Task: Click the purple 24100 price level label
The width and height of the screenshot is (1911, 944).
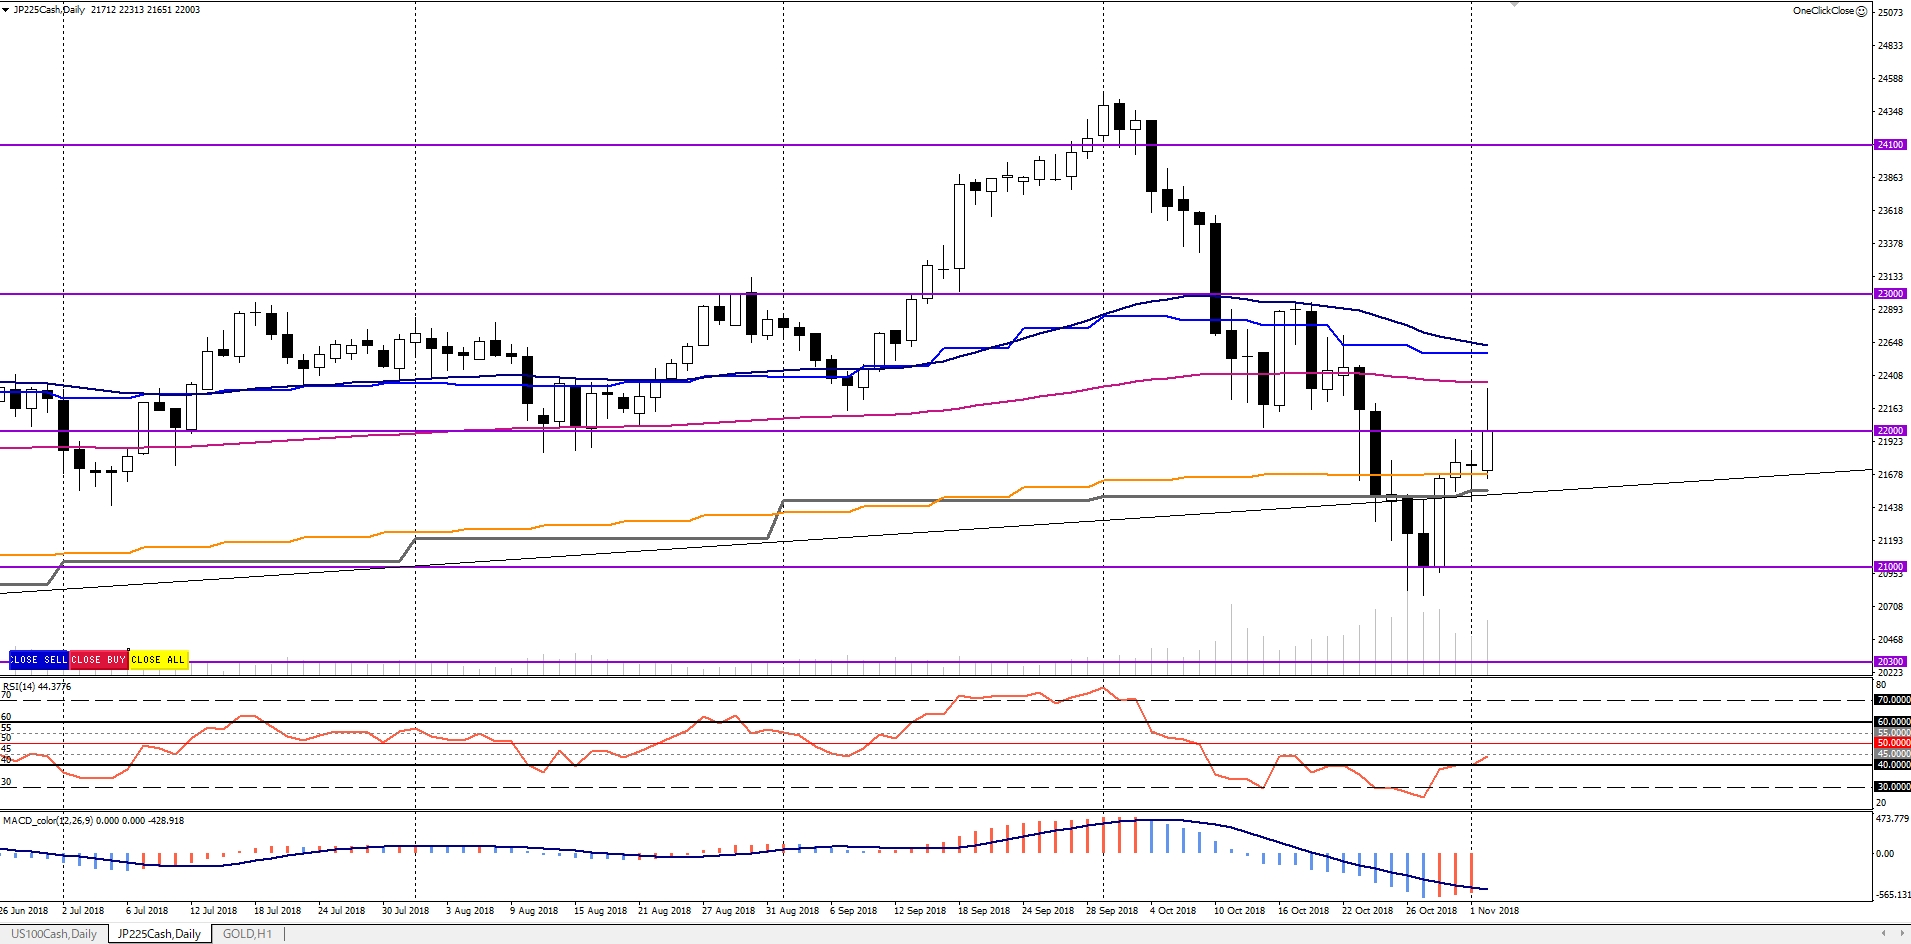Action: tap(1890, 145)
